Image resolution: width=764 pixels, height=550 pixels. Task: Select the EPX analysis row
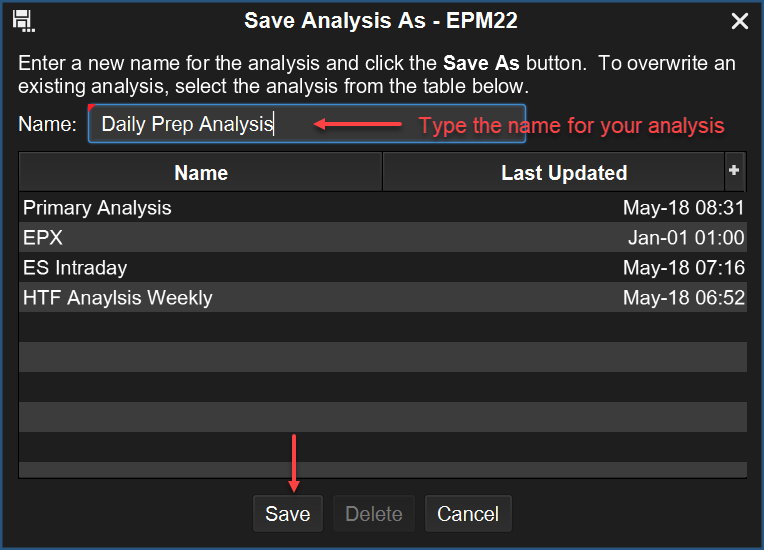[x=42, y=238]
